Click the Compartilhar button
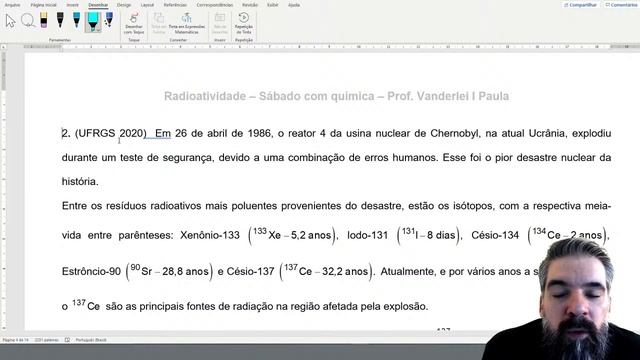This screenshot has height=360, width=640. point(580,5)
